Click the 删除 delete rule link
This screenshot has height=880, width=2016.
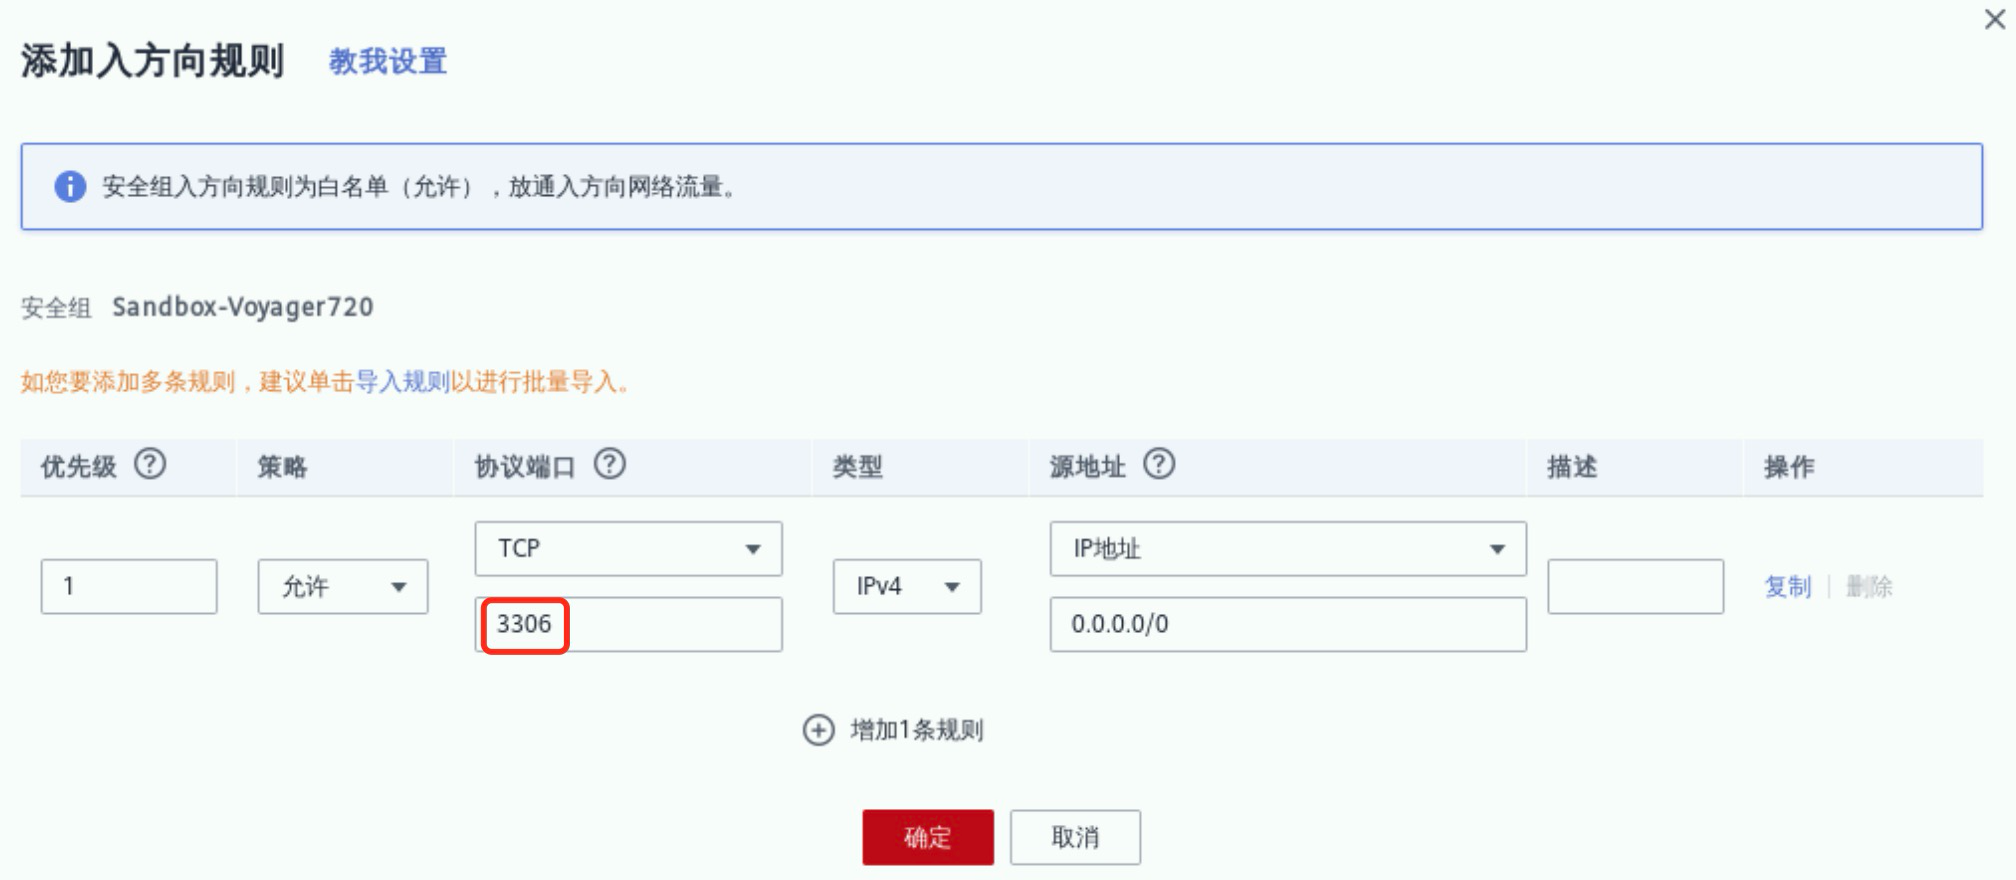pos(1868,587)
